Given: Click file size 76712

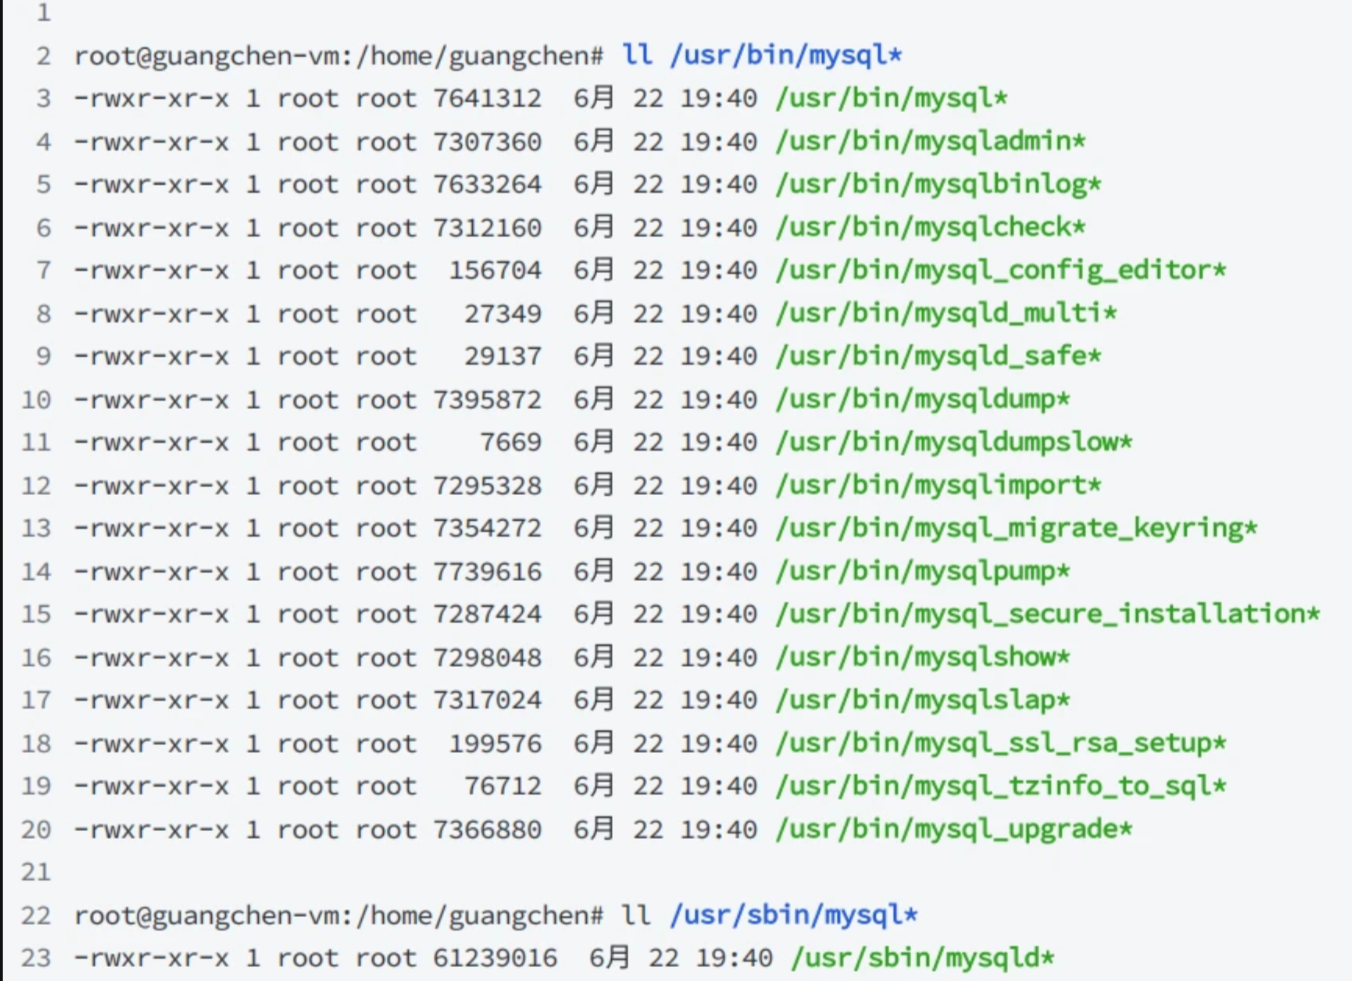Looking at the screenshot, I should coord(503,786).
